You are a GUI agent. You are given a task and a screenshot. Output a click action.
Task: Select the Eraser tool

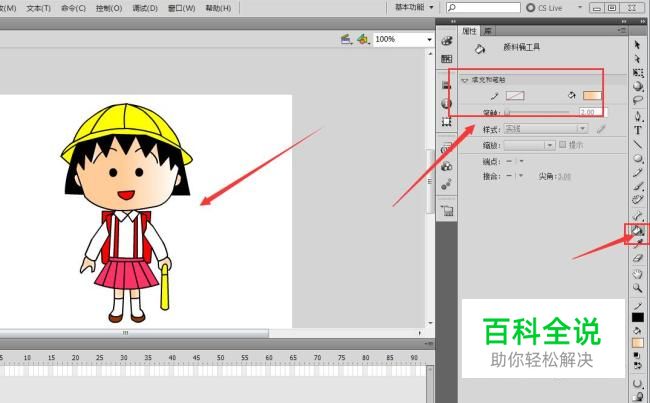coord(638,258)
